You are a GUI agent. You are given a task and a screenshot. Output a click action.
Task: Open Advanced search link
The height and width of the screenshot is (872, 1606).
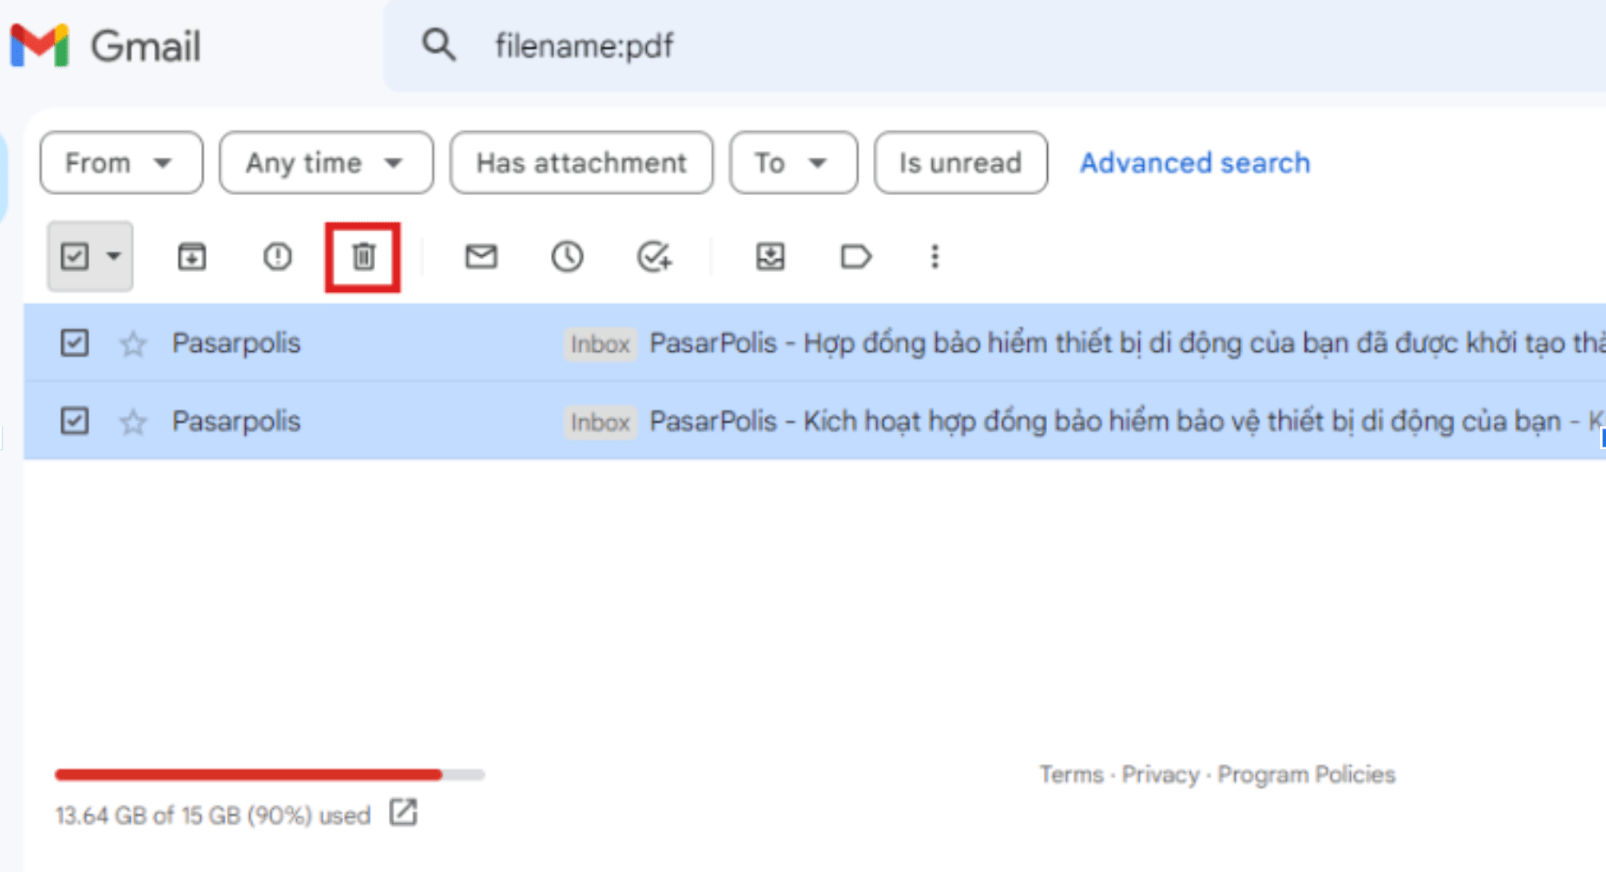pos(1194,163)
